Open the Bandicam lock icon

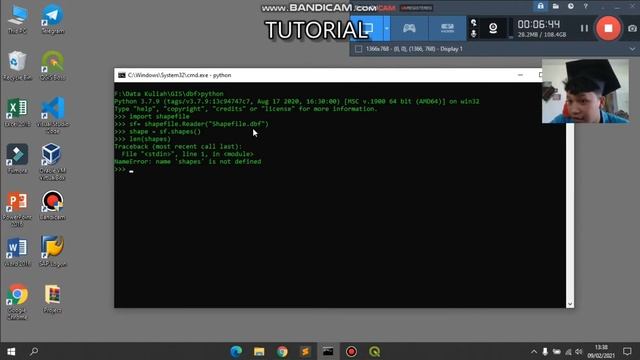coord(540,6)
